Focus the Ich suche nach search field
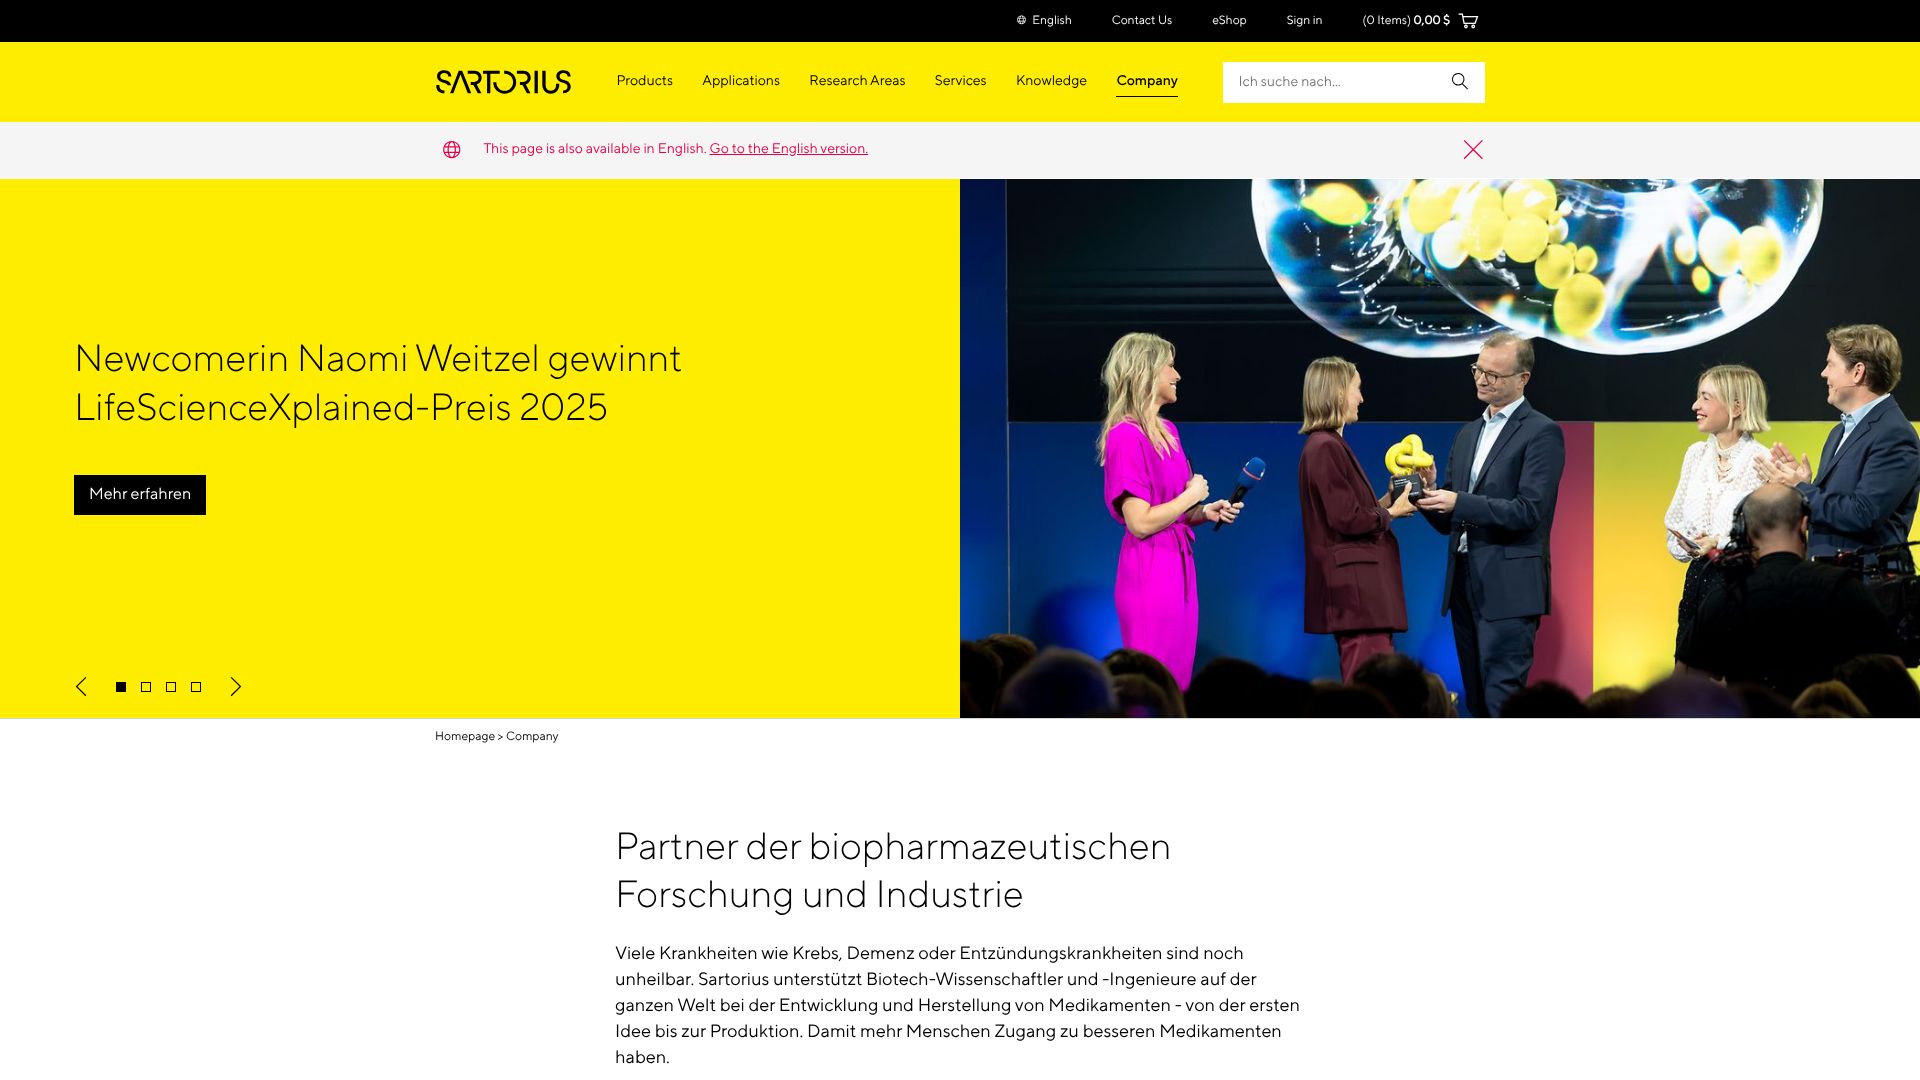 coord(1335,82)
